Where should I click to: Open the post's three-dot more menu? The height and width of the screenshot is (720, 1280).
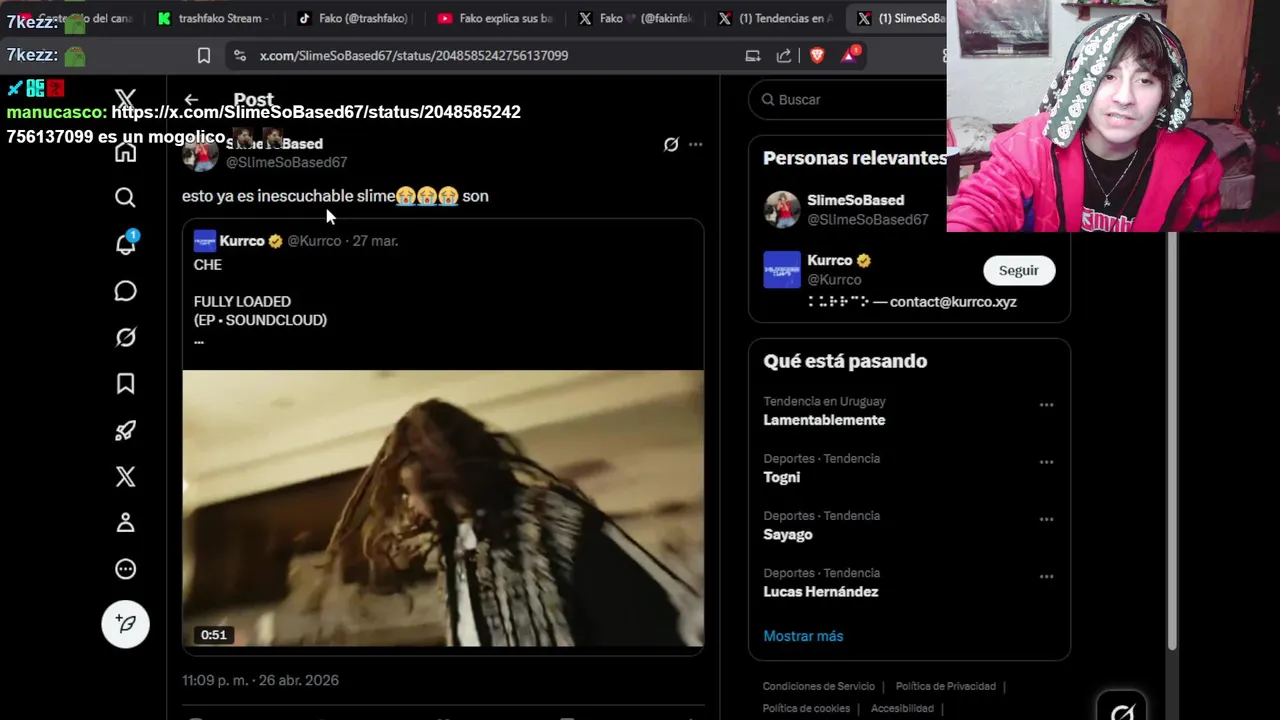coord(695,144)
